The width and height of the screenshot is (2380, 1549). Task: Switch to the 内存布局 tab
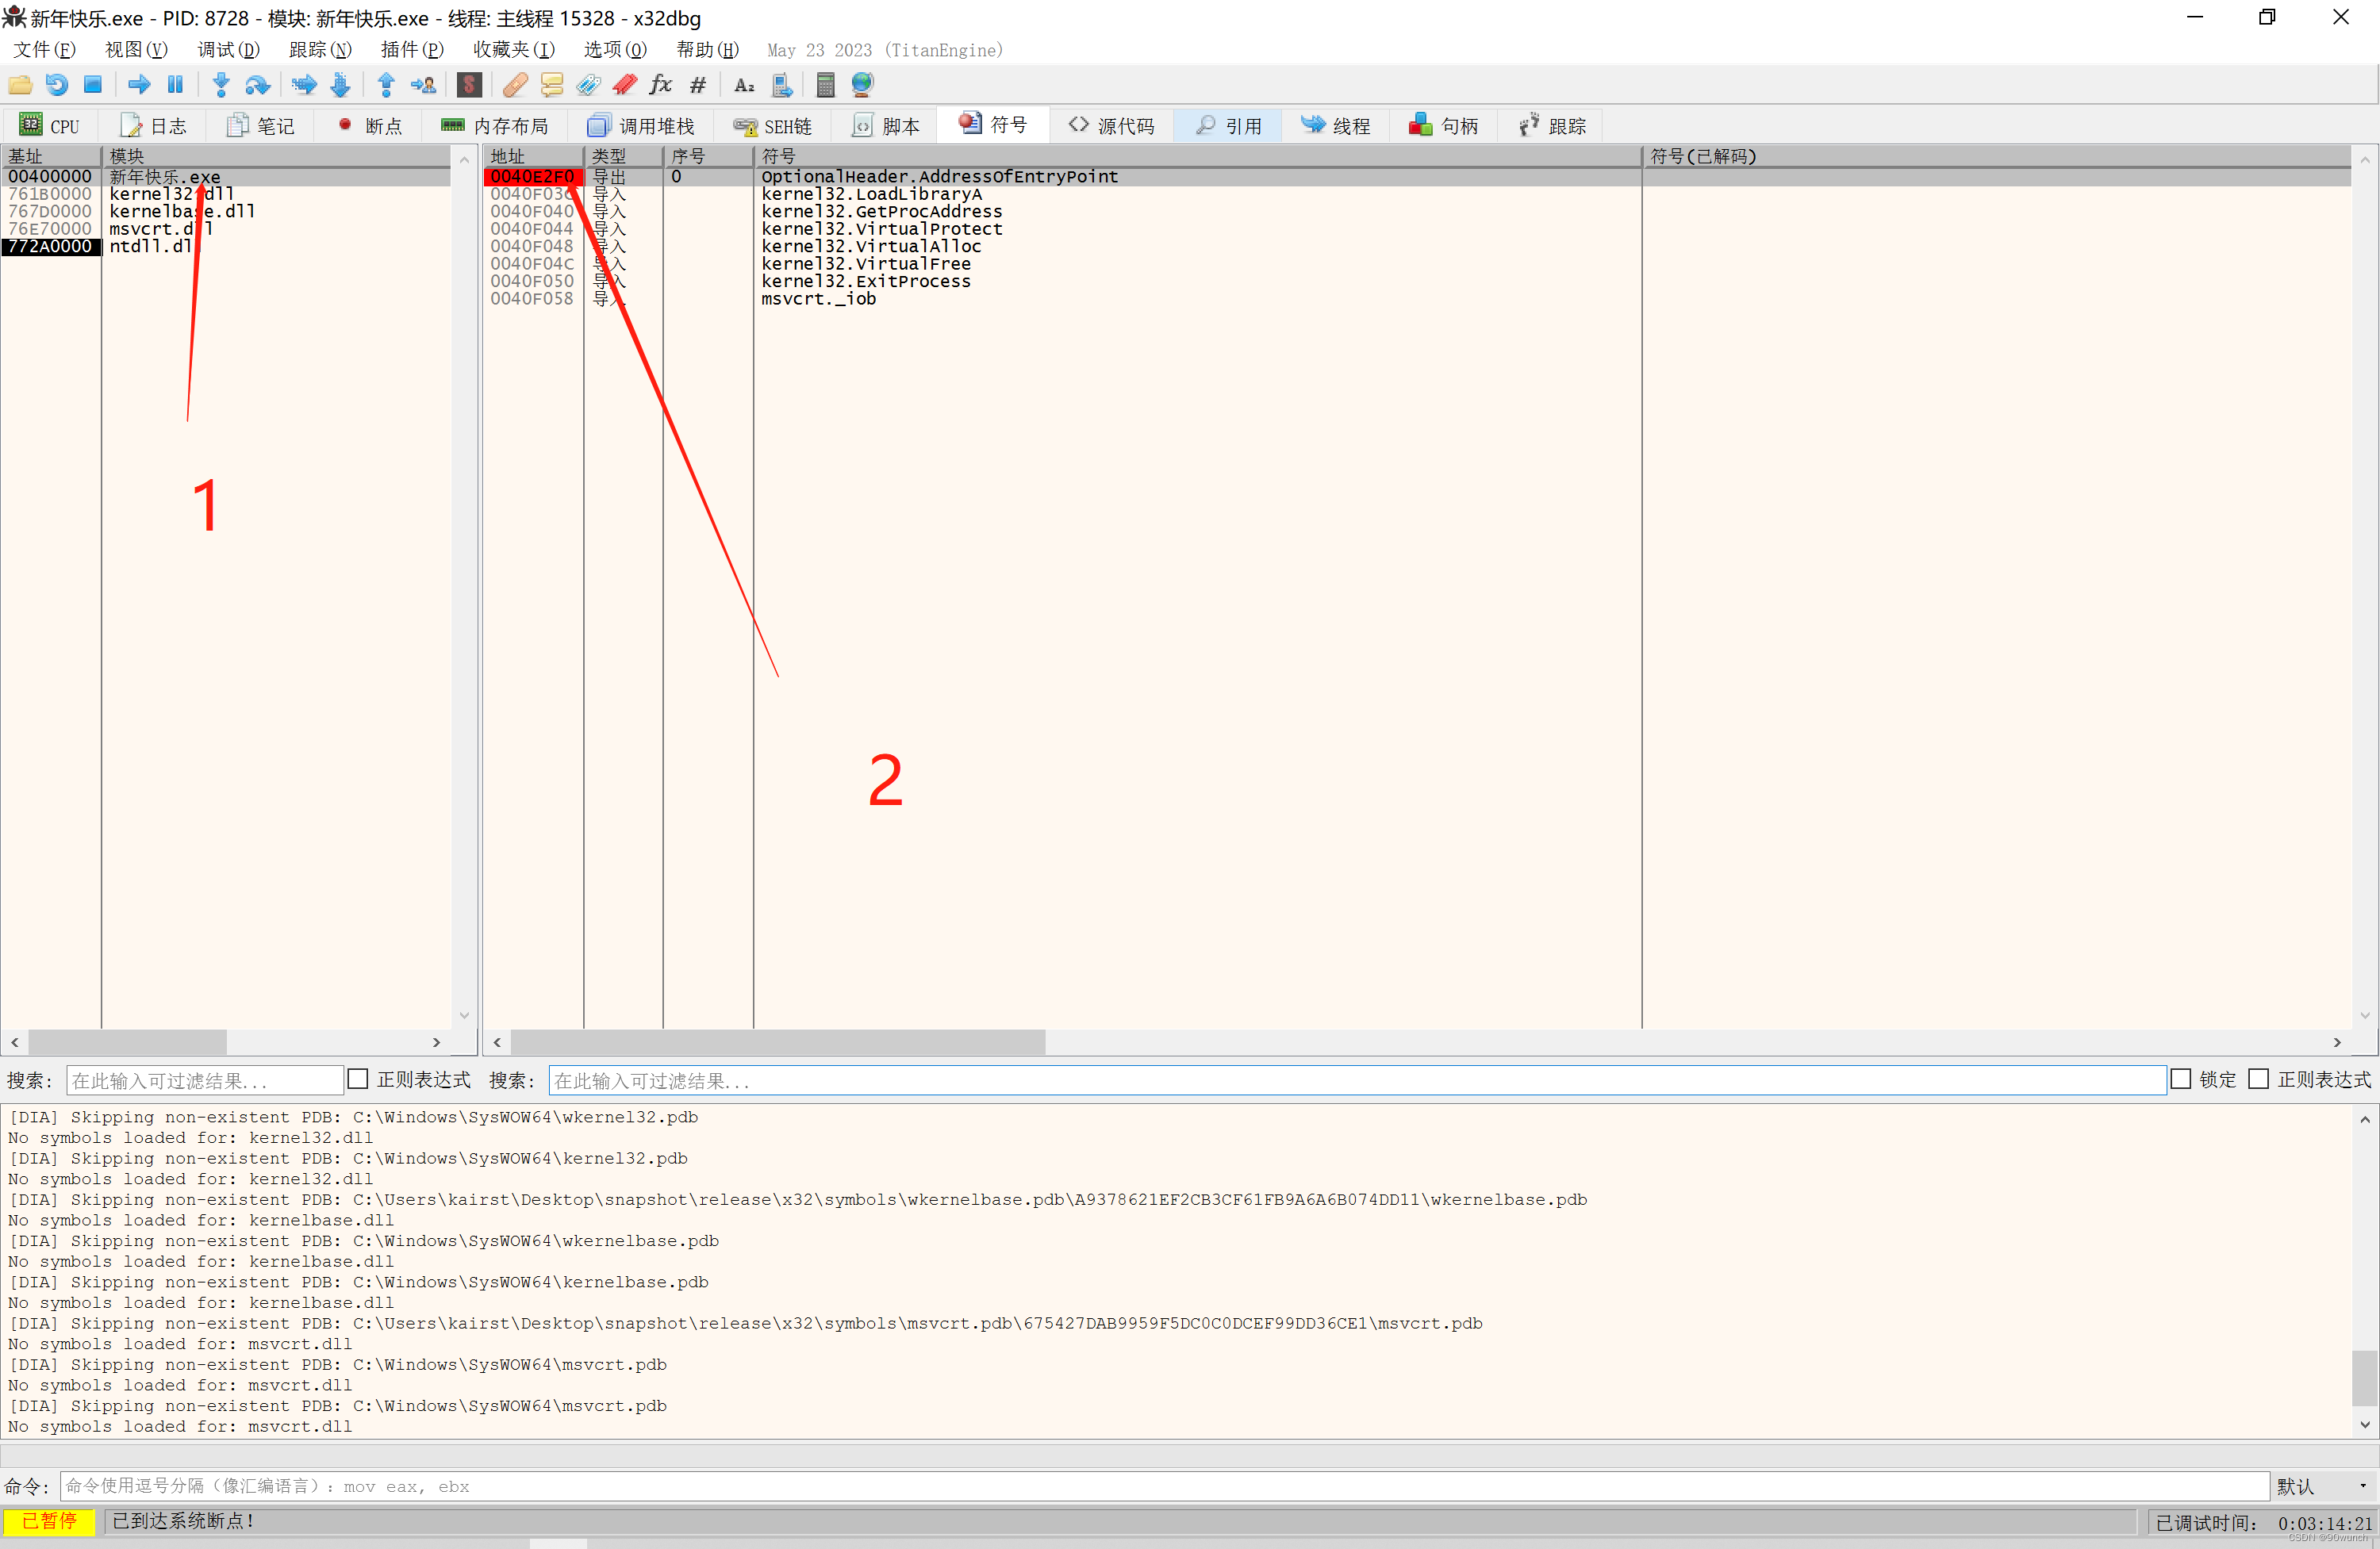tap(495, 126)
